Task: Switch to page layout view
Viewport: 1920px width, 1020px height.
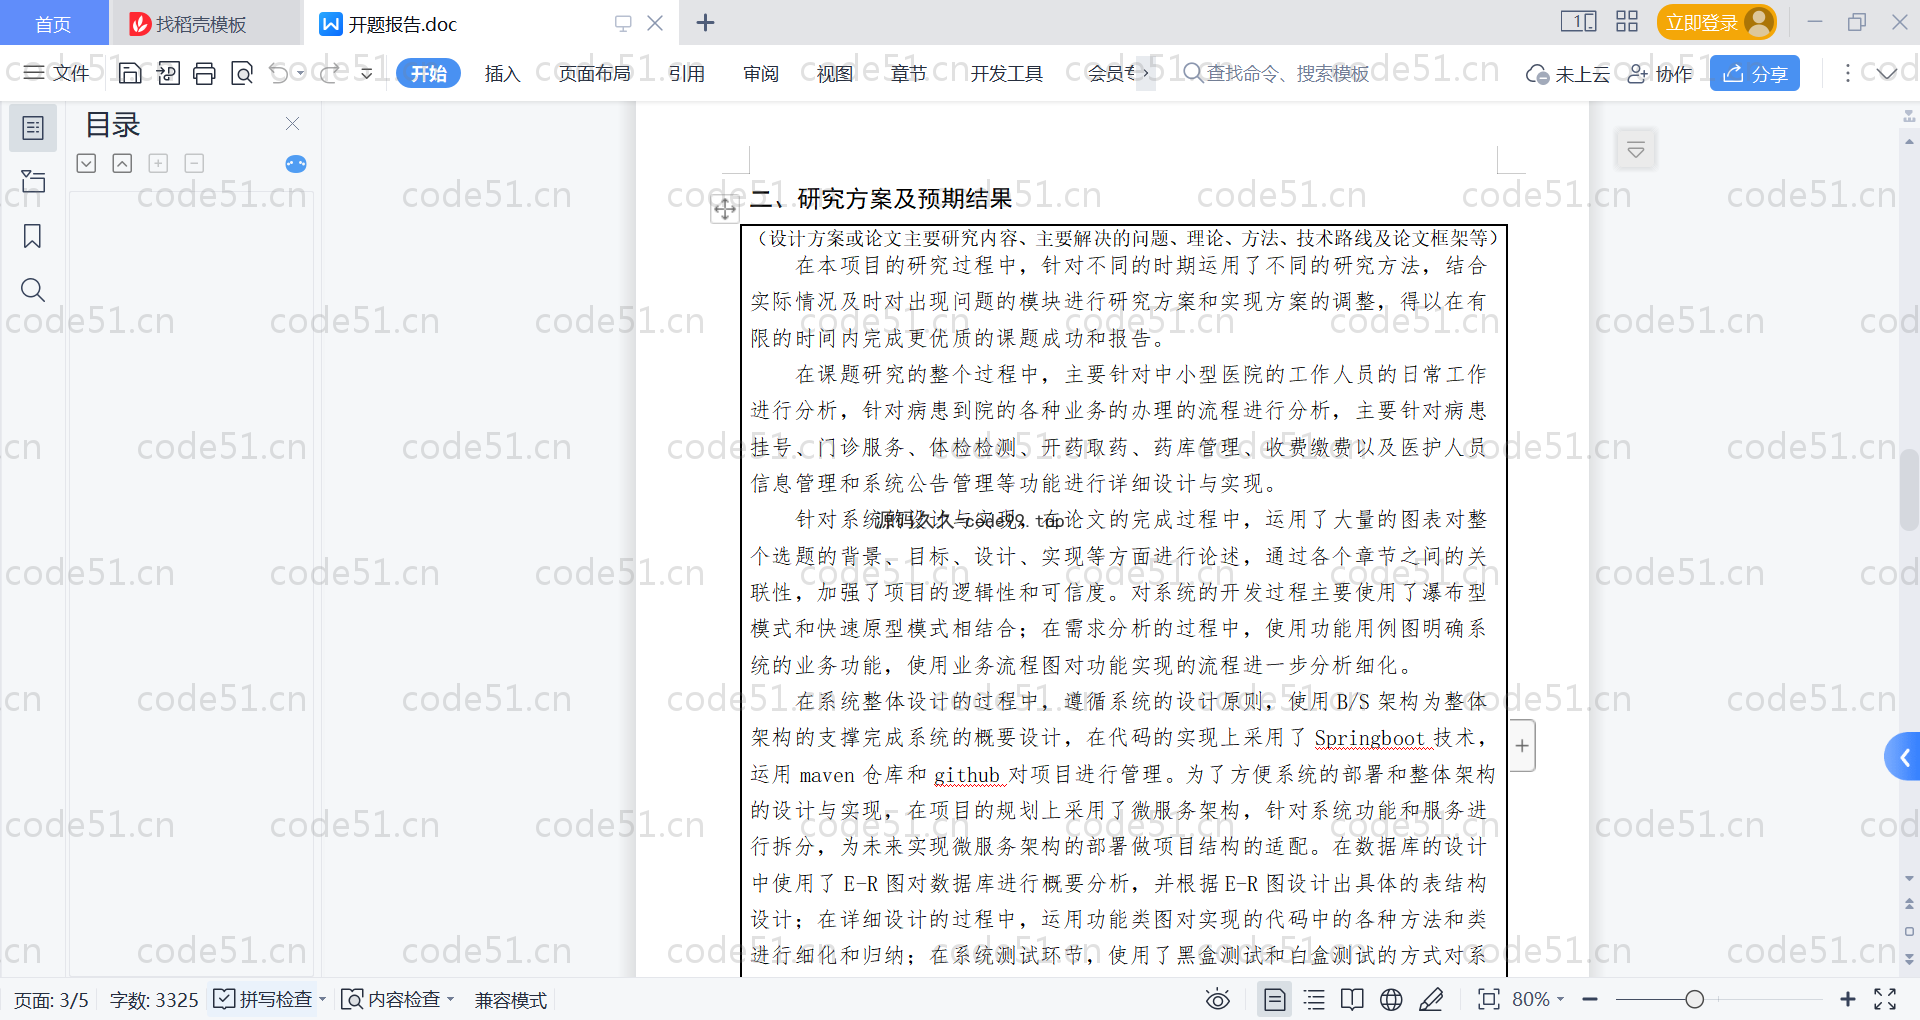Action: [1275, 999]
